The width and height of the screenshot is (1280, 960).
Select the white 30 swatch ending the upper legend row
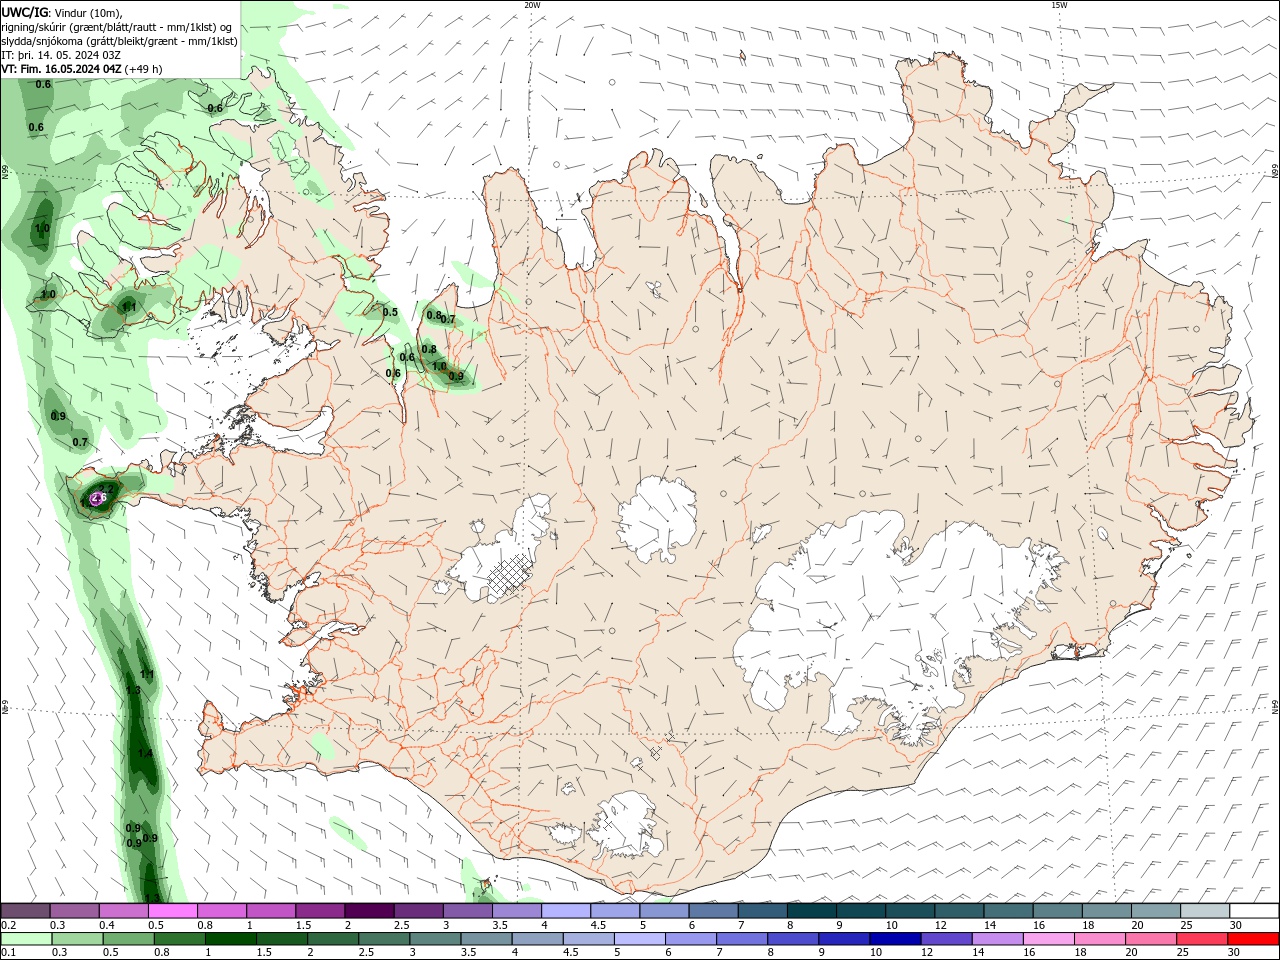(x=1254, y=911)
